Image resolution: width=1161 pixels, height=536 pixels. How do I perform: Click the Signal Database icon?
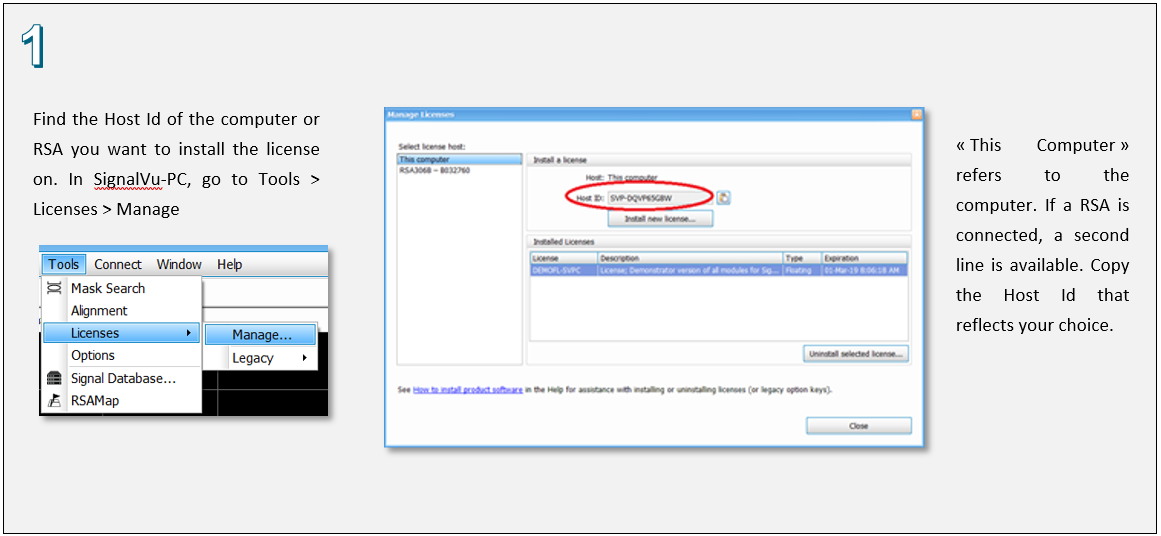54,379
